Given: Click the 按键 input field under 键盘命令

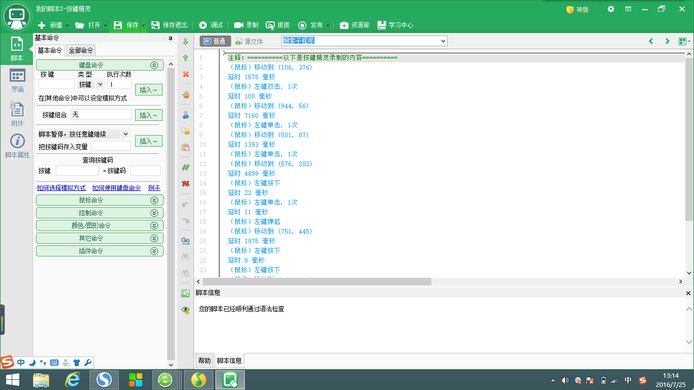Looking at the screenshot, I should 56,84.
